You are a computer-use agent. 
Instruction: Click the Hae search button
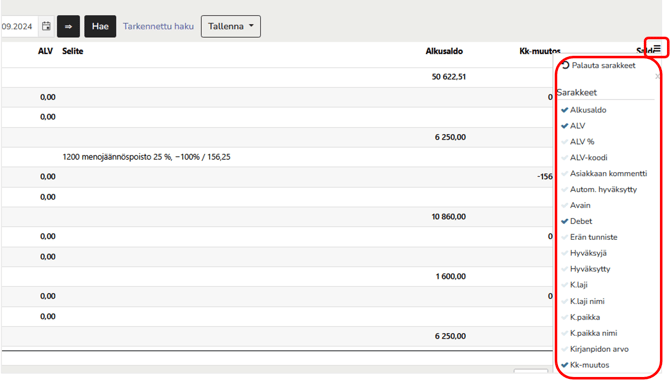(100, 26)
